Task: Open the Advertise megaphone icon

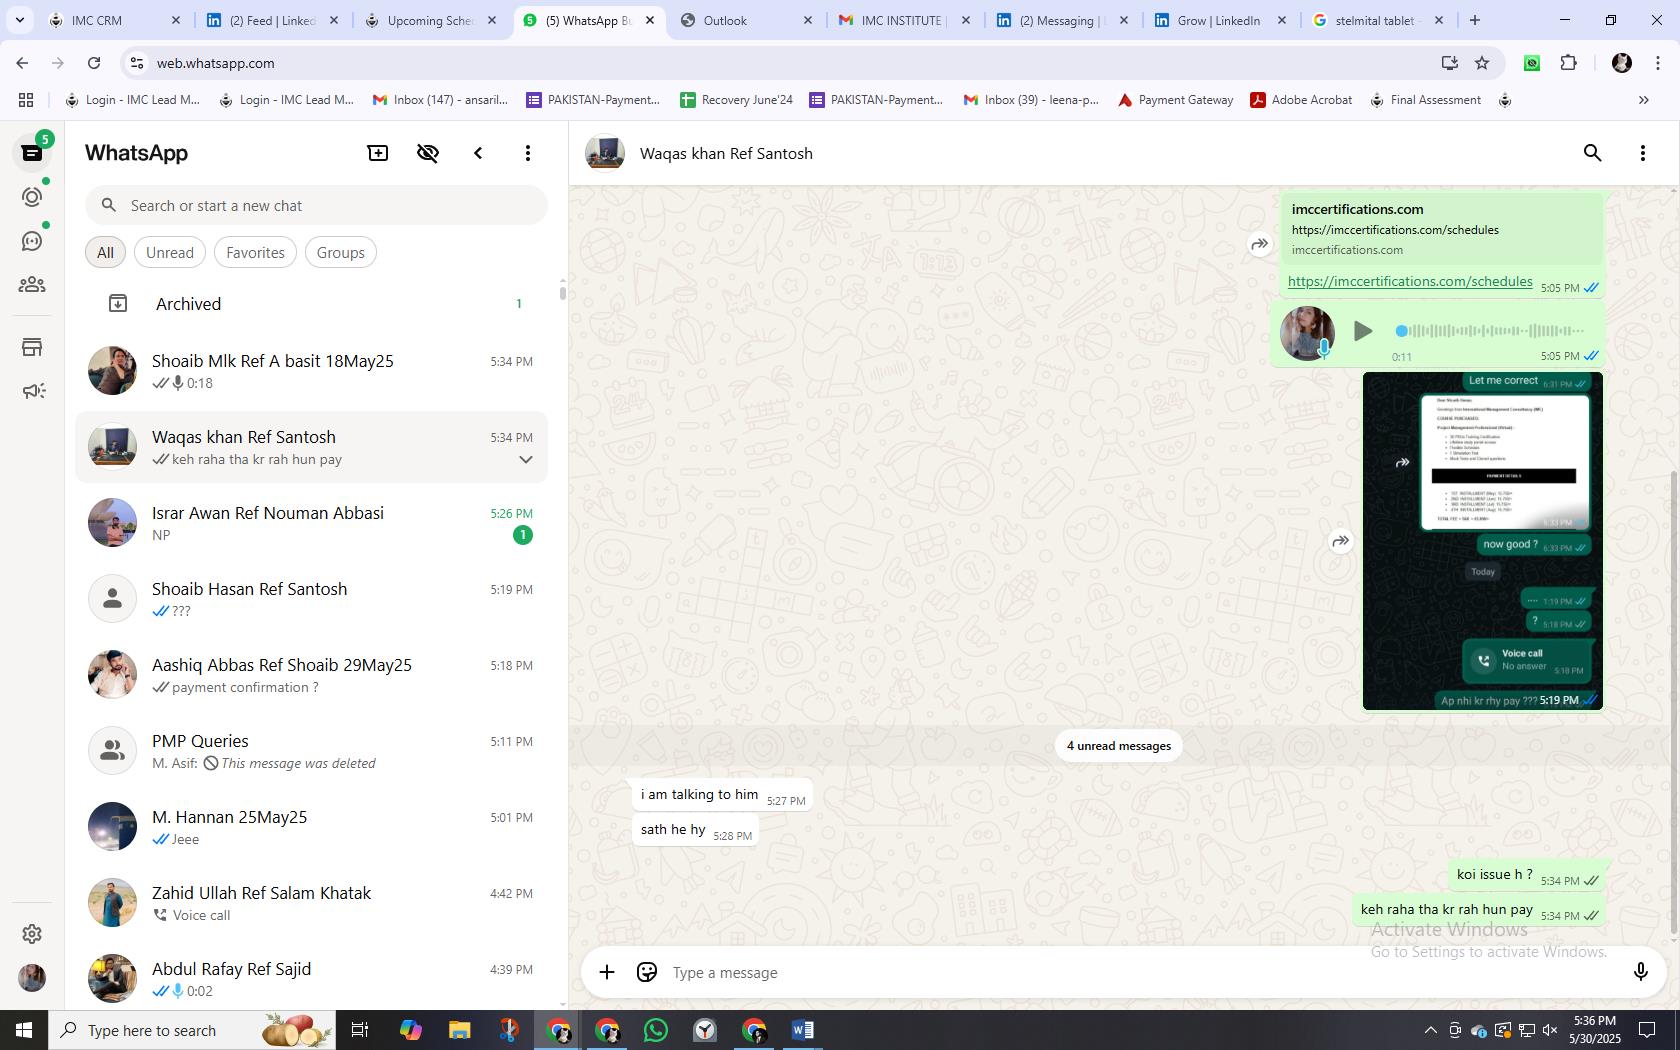Action: [x=32, y=391]
